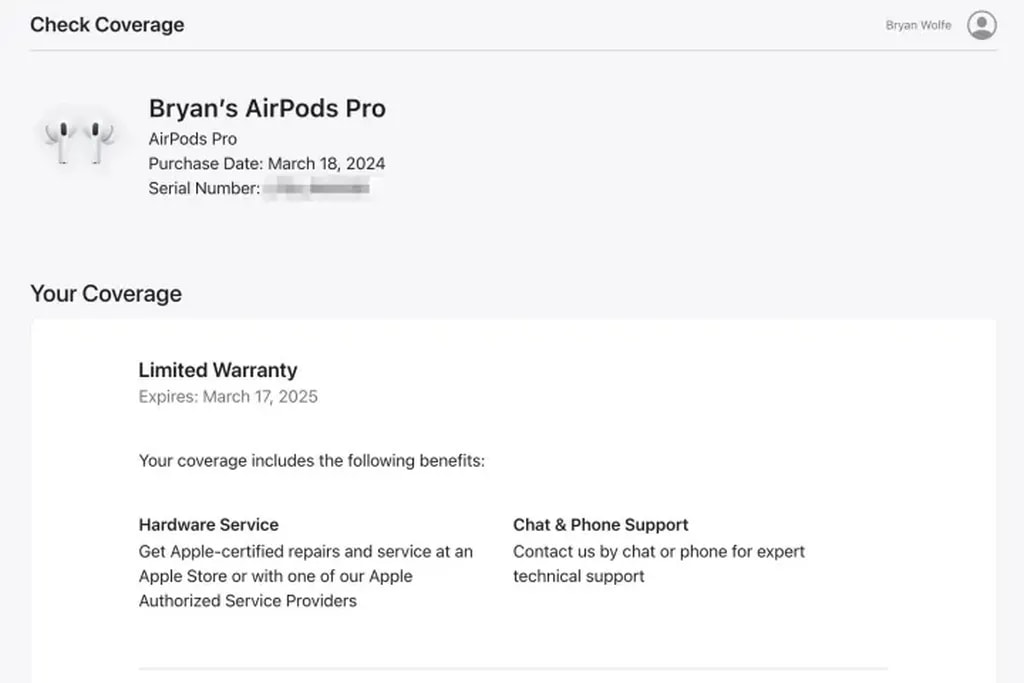
Task: Click the Limited Warranty heading
Action: 217,370
